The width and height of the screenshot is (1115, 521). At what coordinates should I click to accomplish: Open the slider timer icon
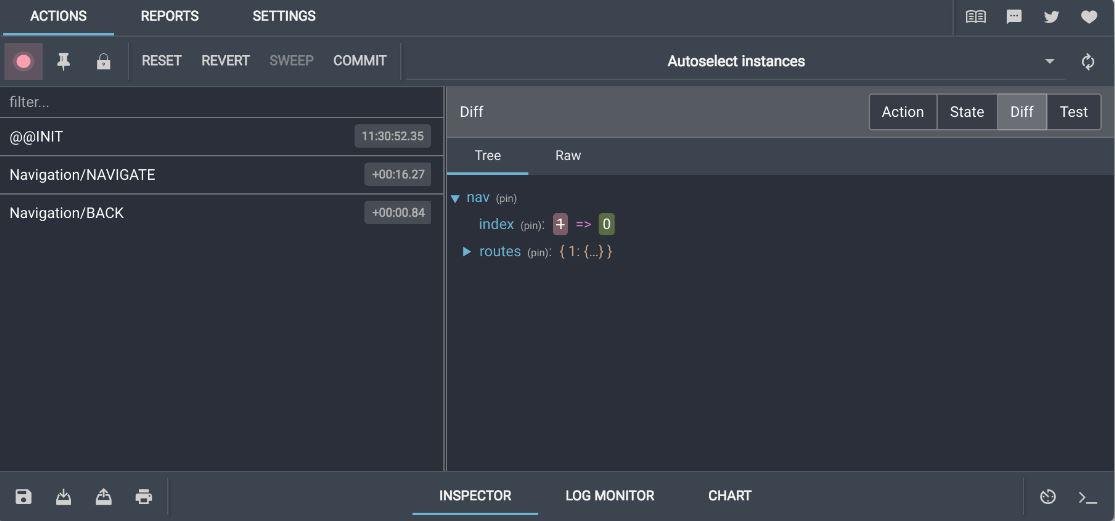click(1047, 497)
